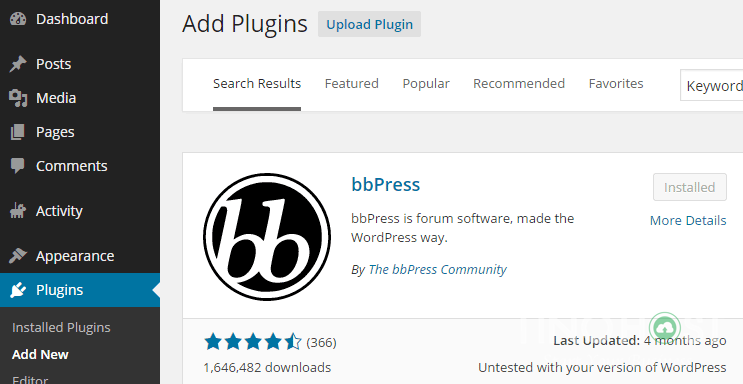Click the 1,646,482 downloads text
The image size is (743, 384).
coord(267,367)
